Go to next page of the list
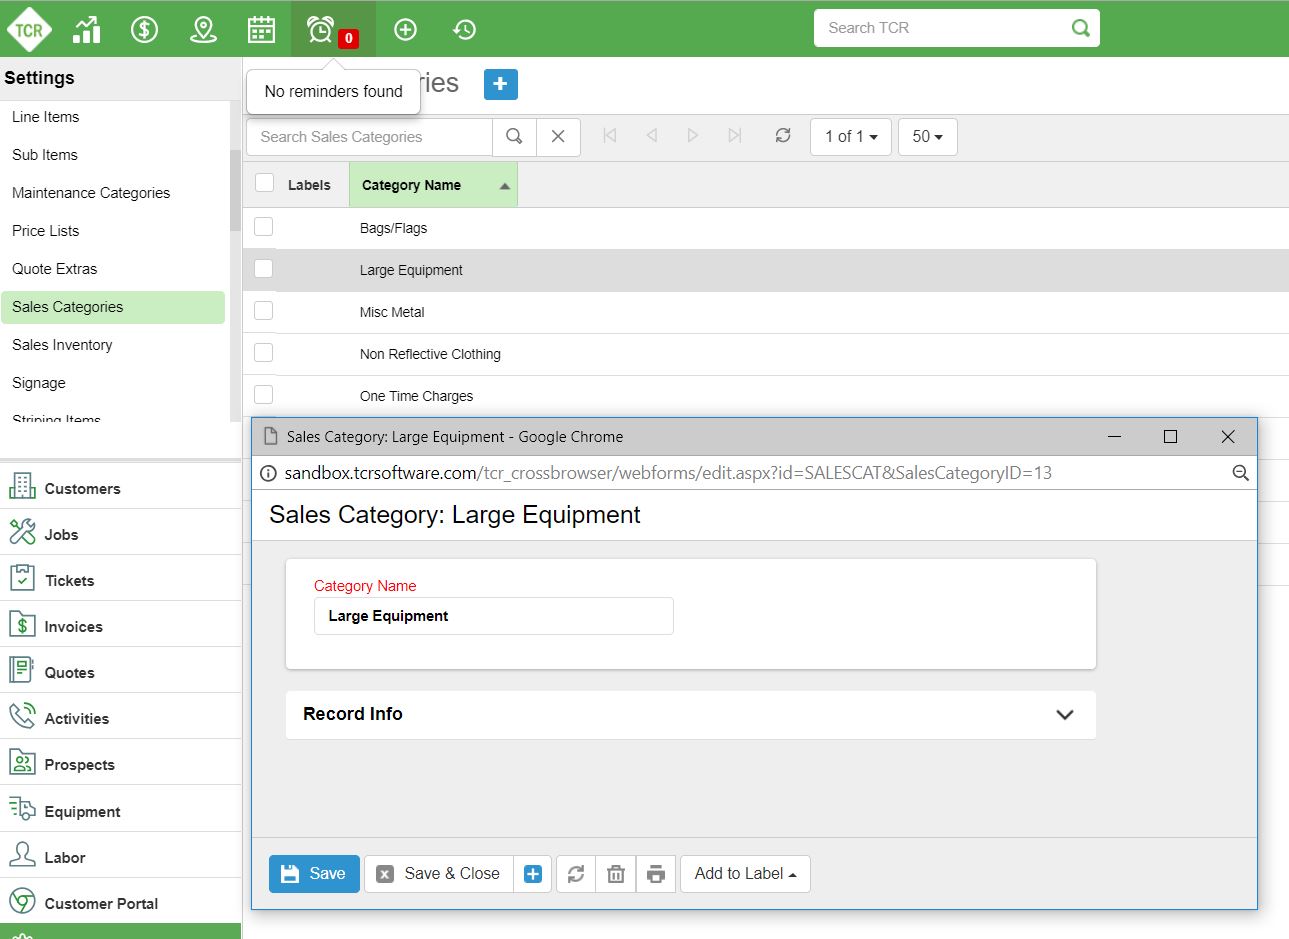This screenshot has width=1289, height=939. (692, 136)
